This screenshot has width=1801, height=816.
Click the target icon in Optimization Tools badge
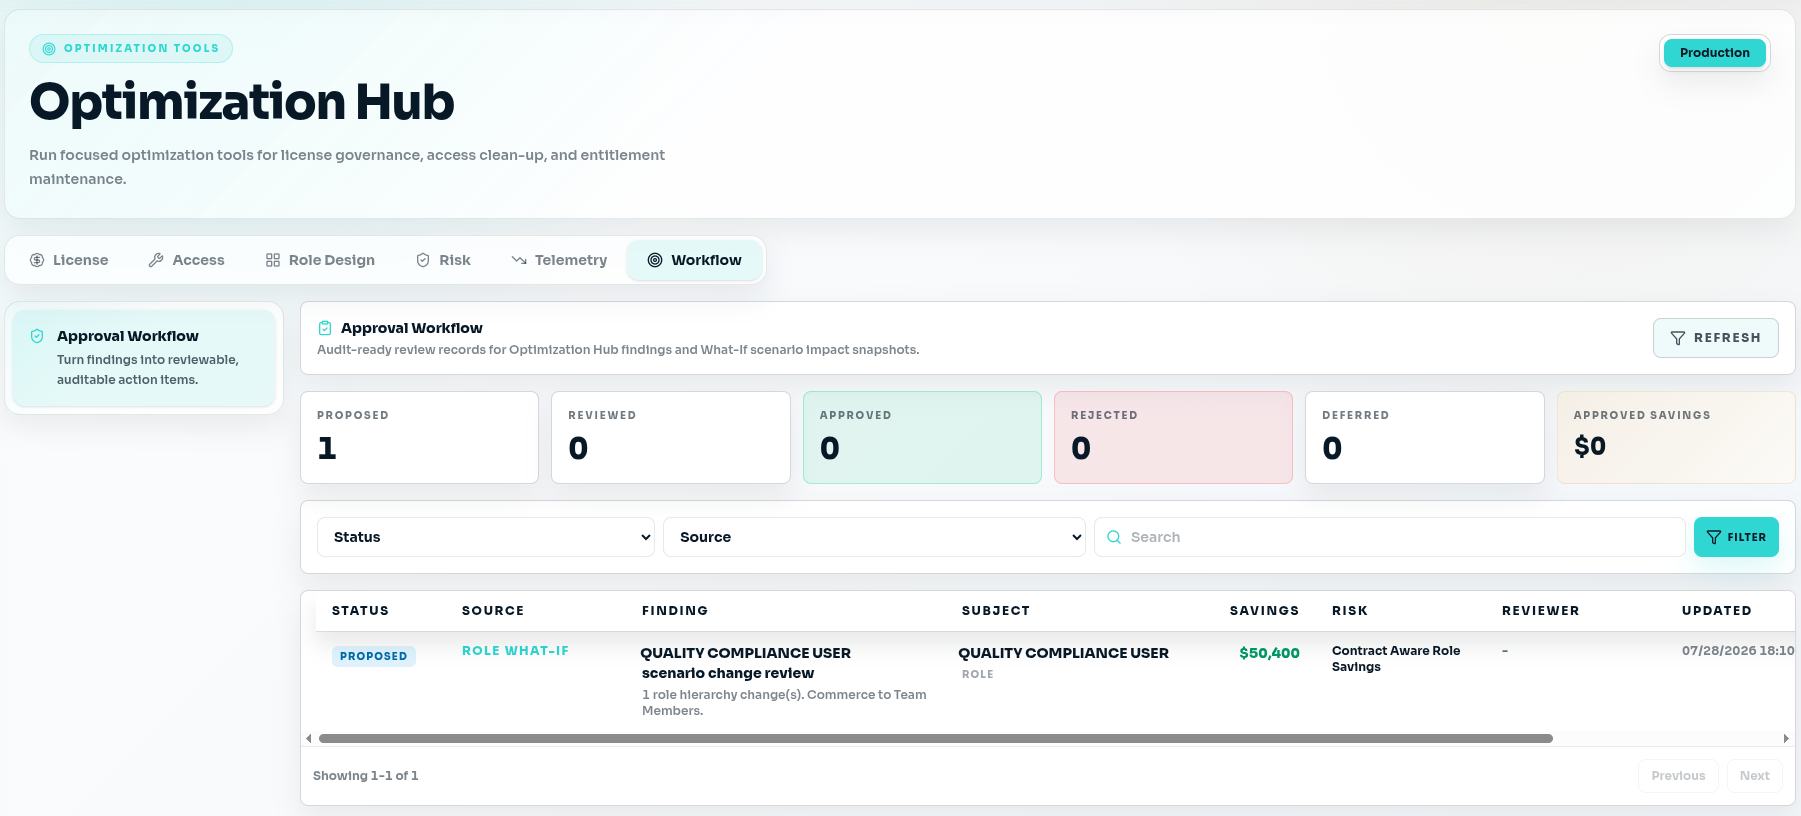[49, 48]
